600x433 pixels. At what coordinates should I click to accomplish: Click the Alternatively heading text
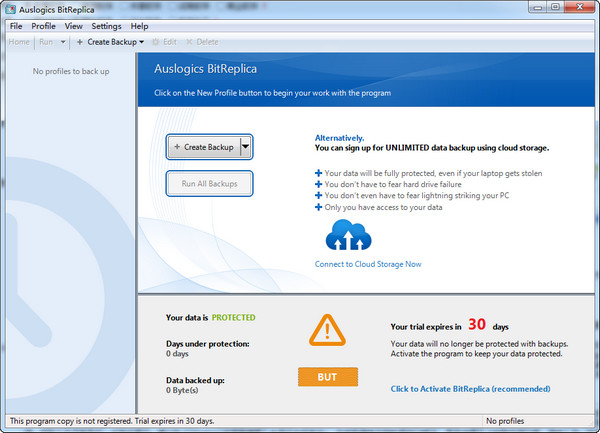tap(339, 138)
